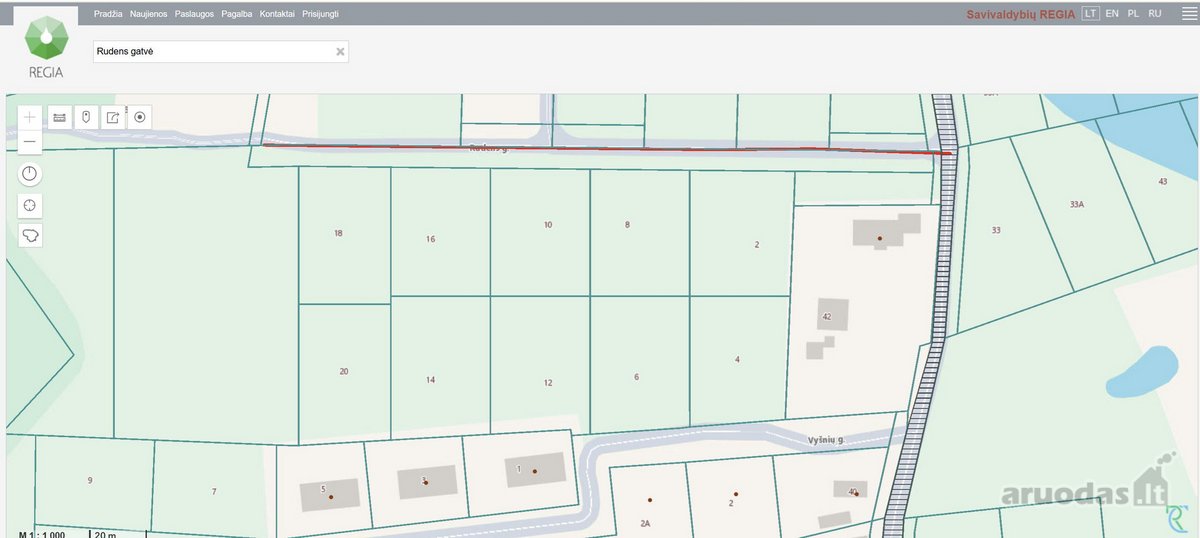
Task: Select parcel number 10 on map
Action: point(548,225)
